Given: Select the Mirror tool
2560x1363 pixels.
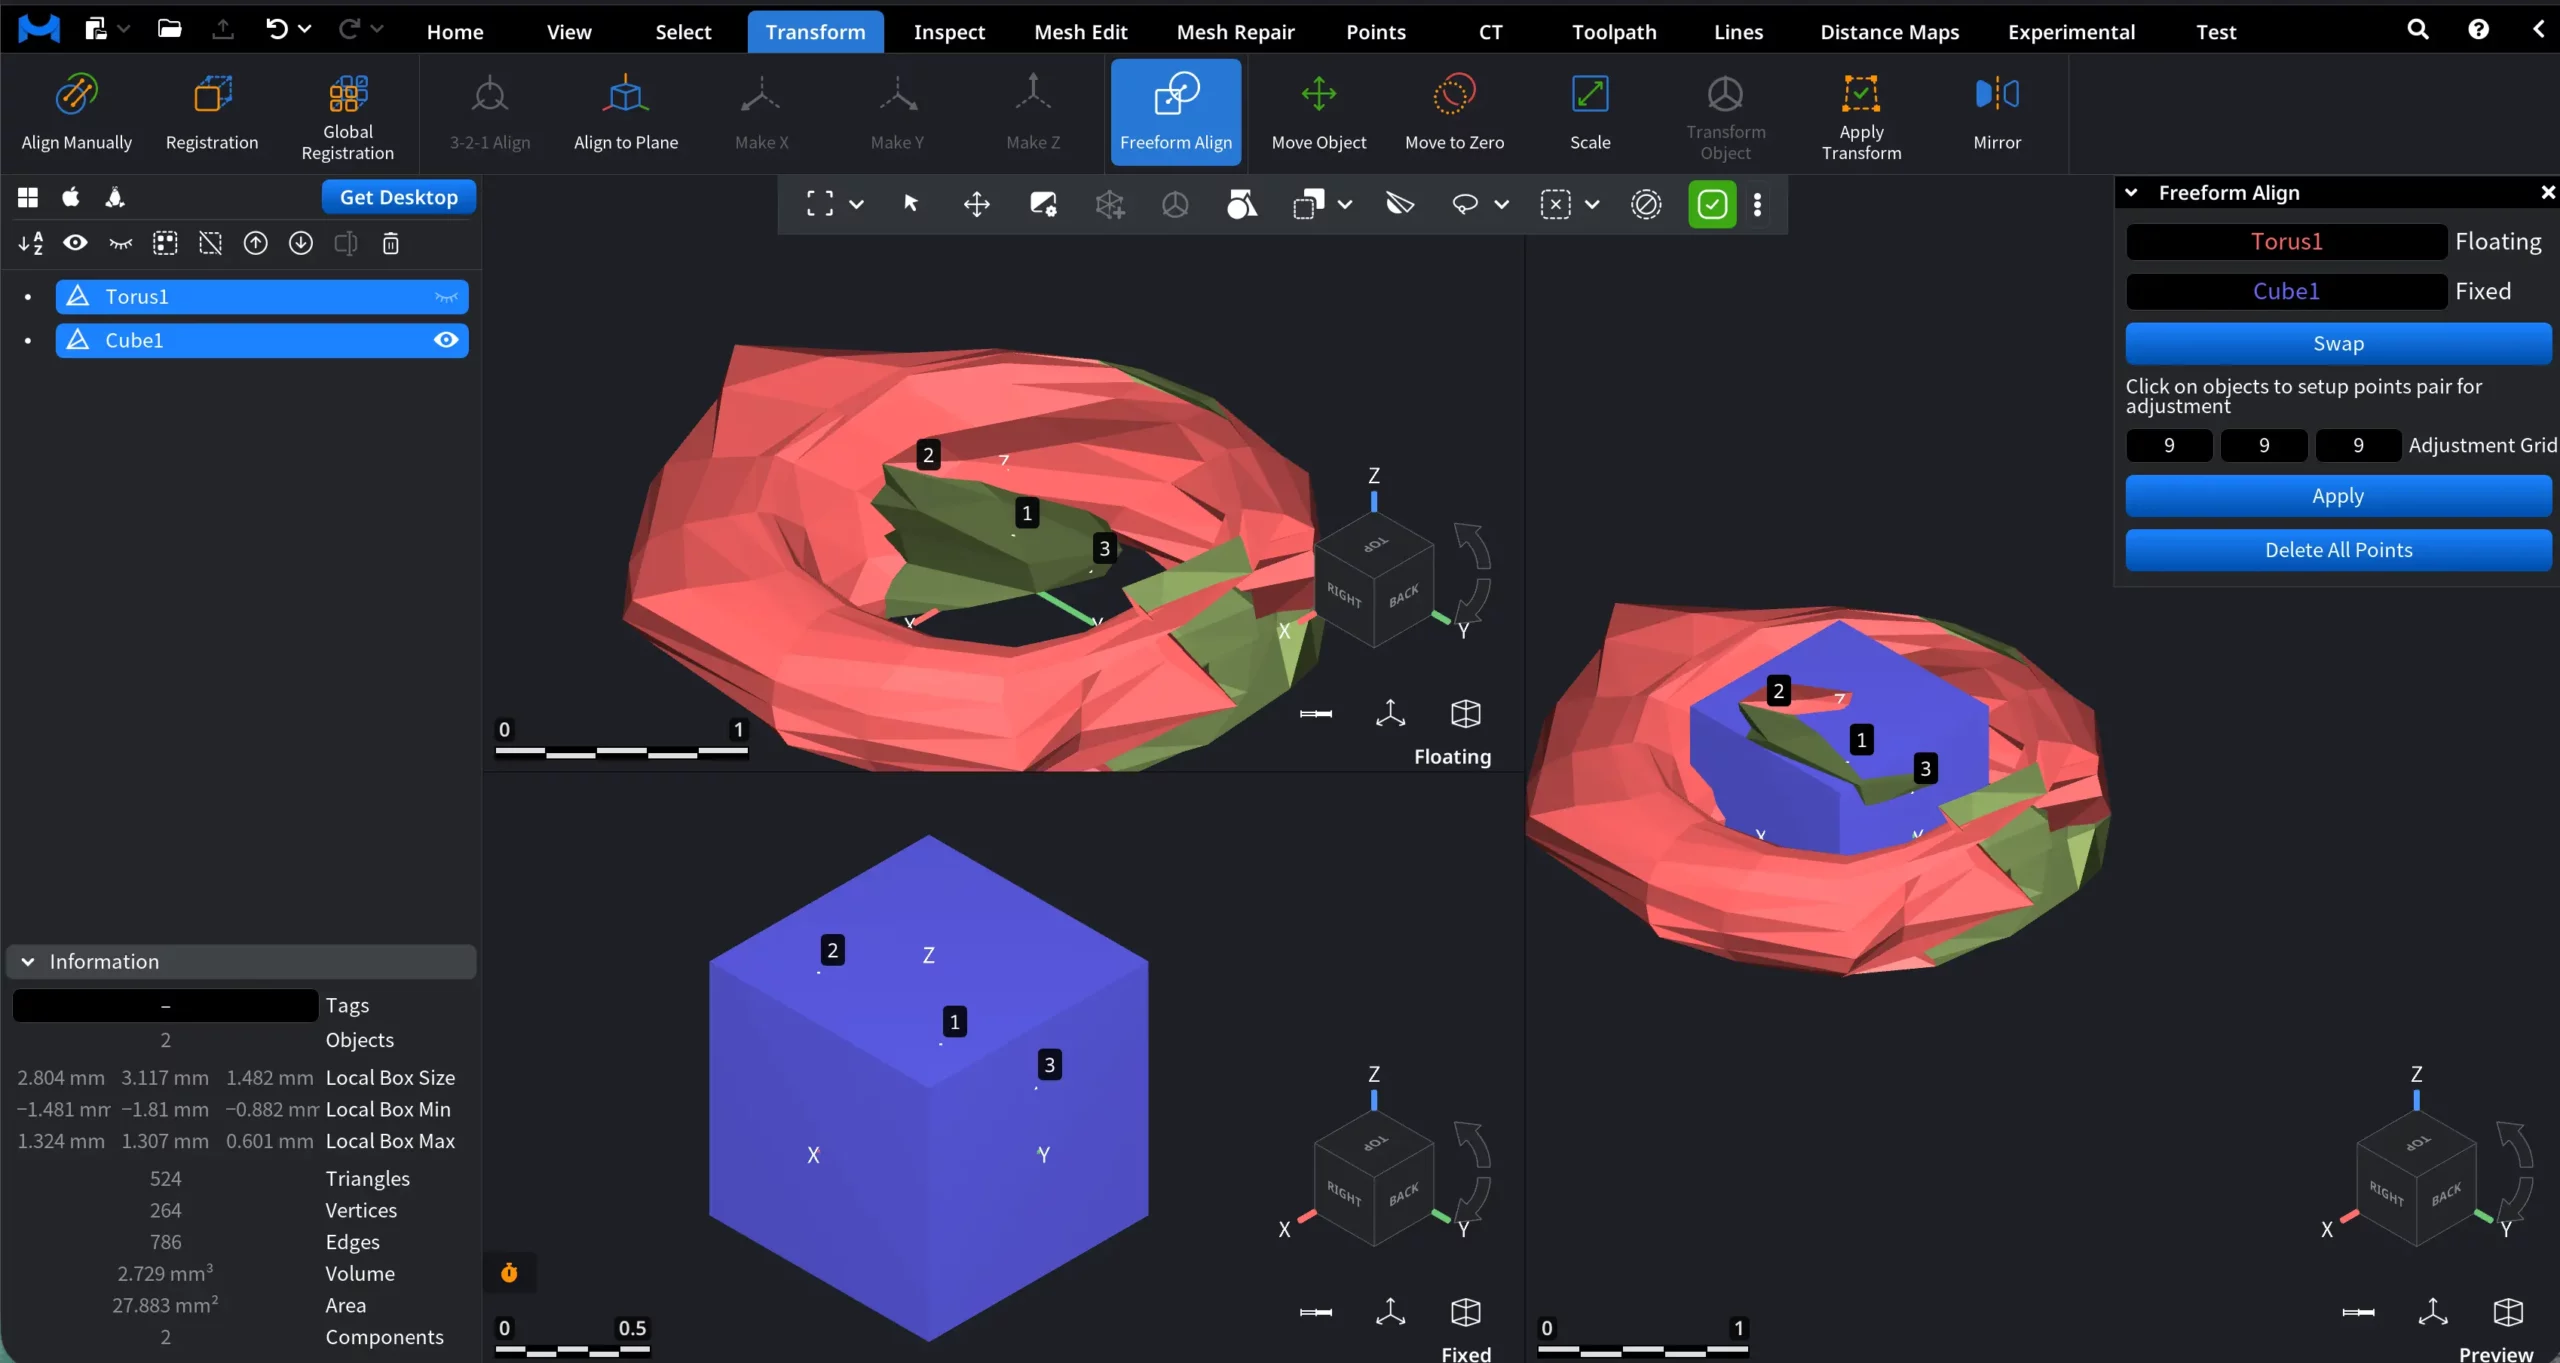Looking at the screenshot, I should click(x=1997, y=110).
